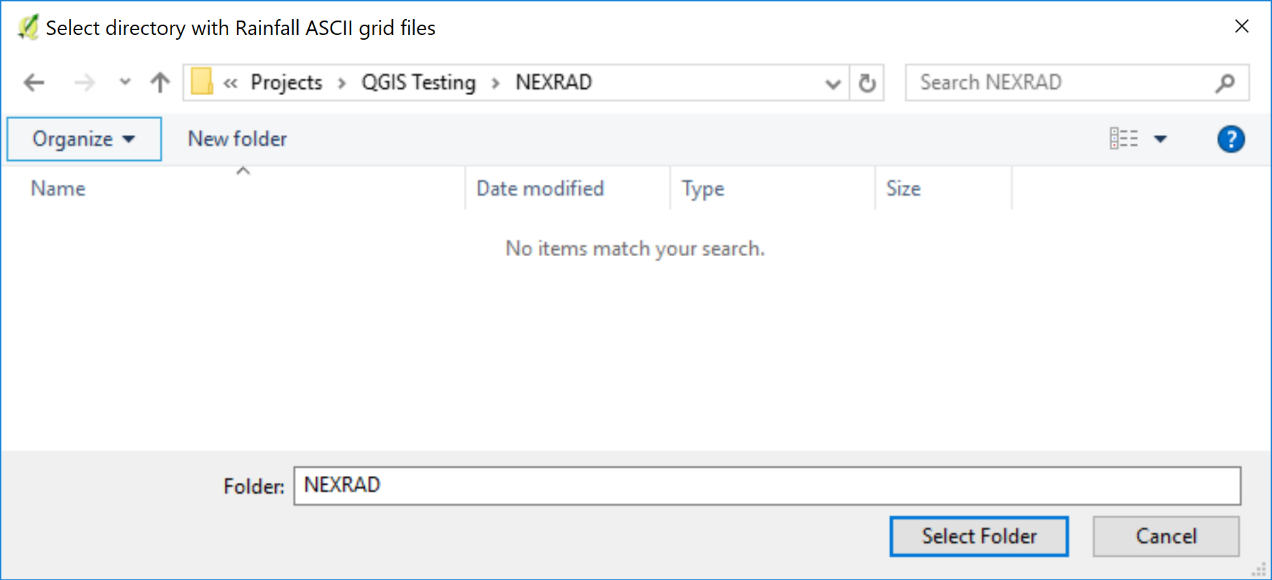Image resolution: width=1272 pixels, height=580 pixels.
Task: Go up one folder level
Action: coord(160,83)
